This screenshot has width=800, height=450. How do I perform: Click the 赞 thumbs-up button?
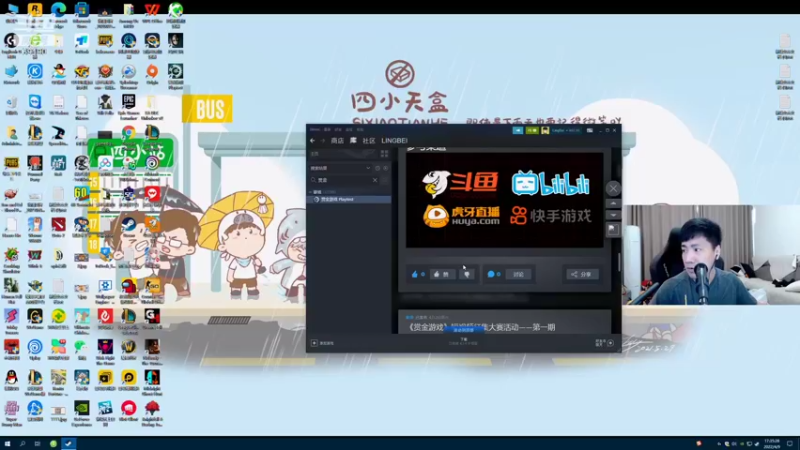coord(442,274)
